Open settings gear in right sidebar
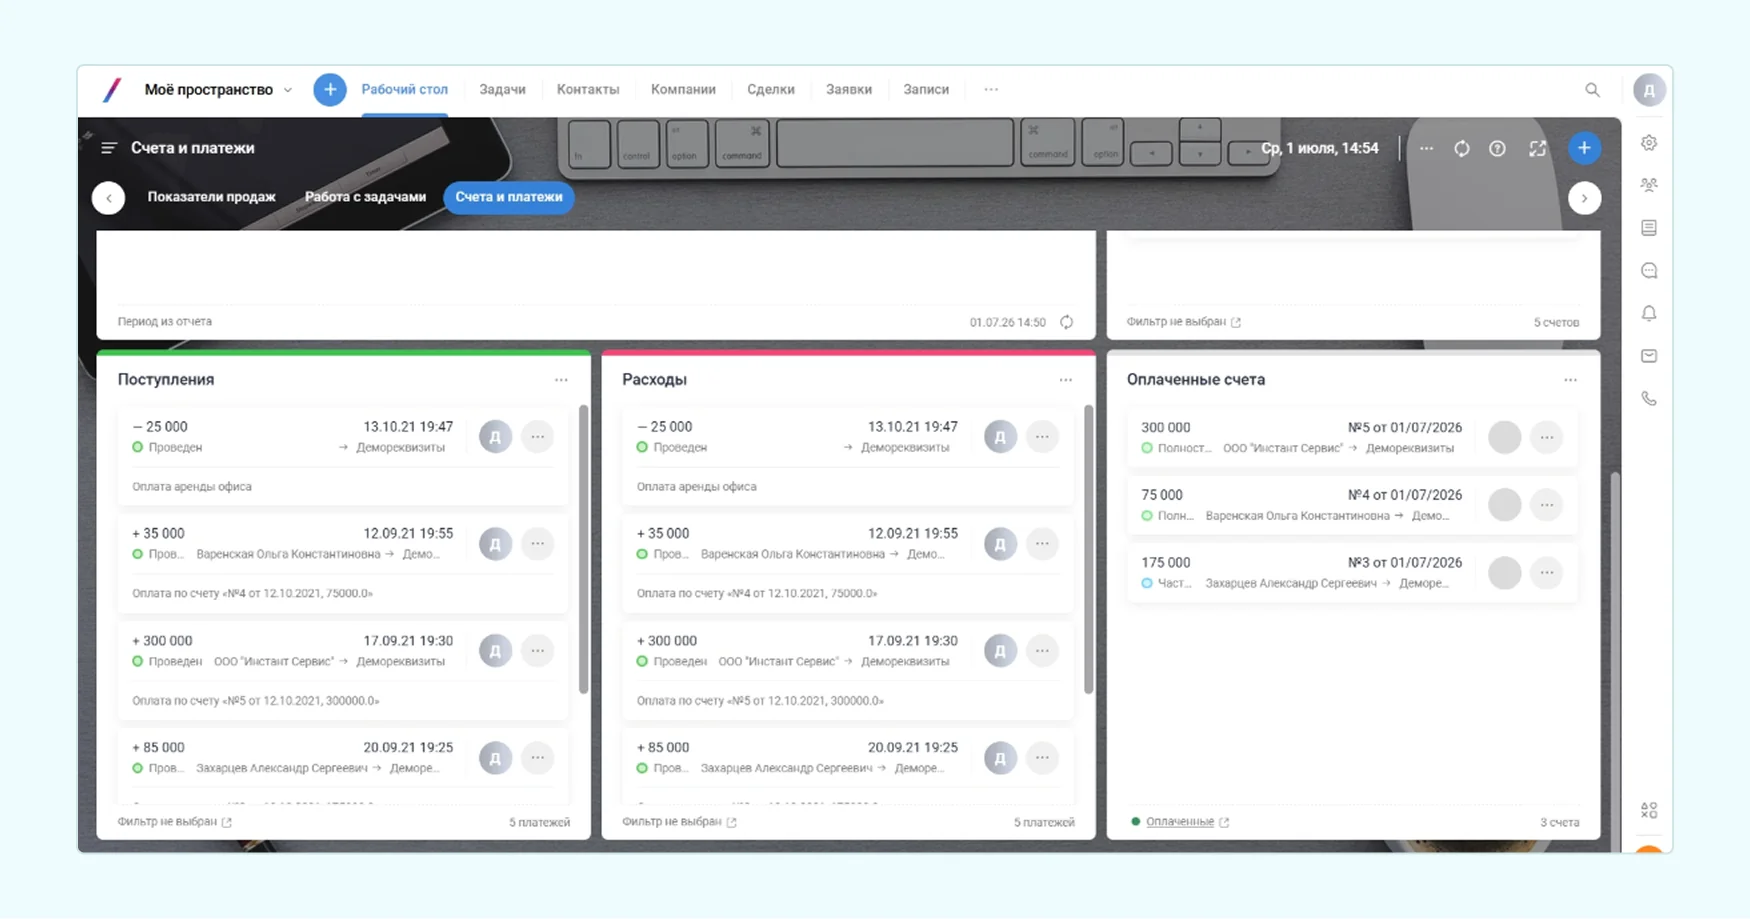Screen dimensions: 1750x919 pos(1649,143)
